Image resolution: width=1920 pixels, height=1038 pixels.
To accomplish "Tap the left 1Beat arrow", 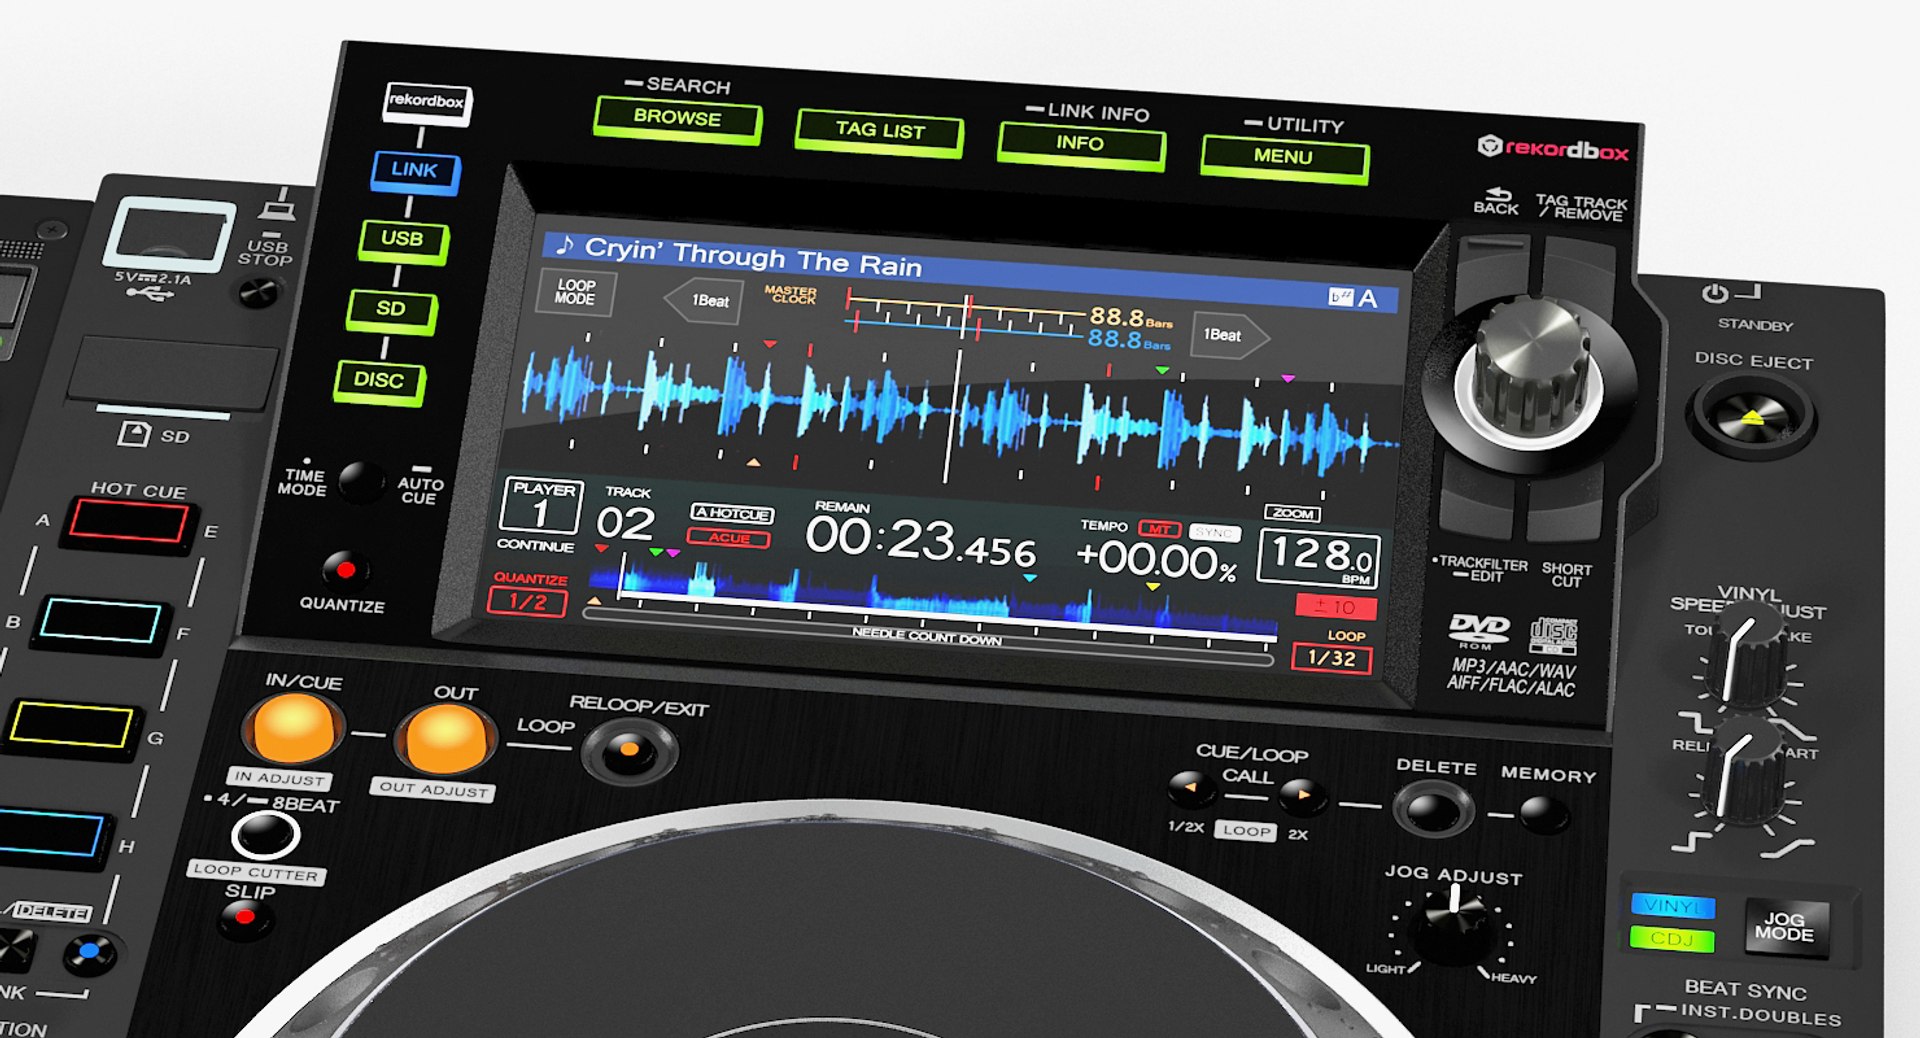I will click(x=704, y=301).
